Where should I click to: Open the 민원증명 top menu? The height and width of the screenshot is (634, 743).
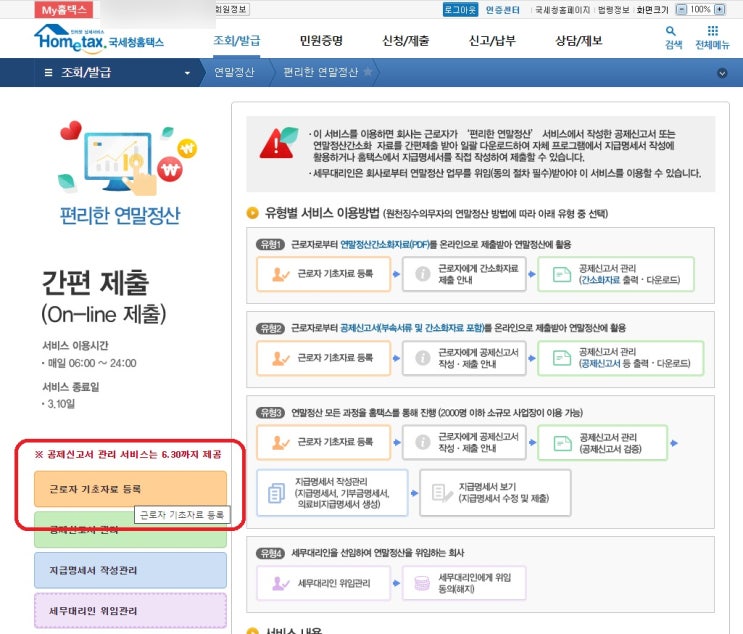click(x=321, y=40)
